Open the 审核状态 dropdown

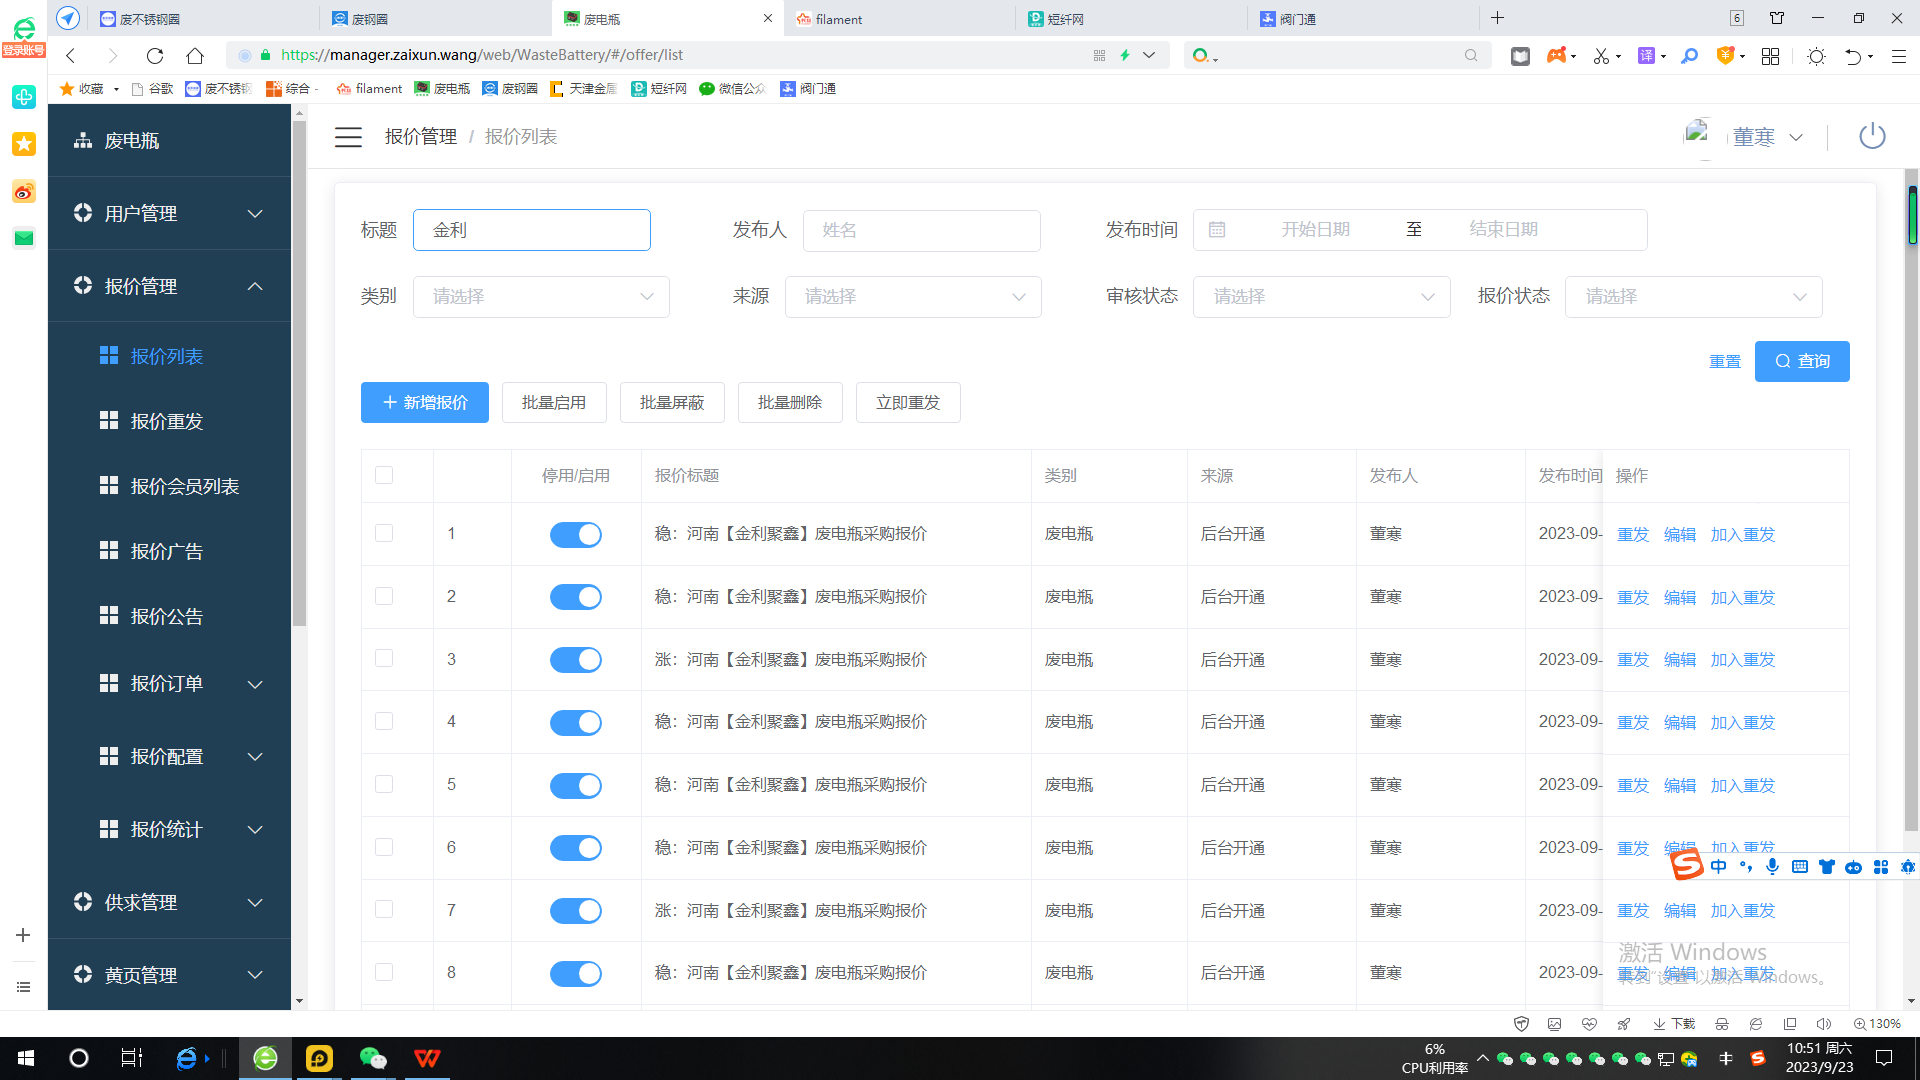1321,297
